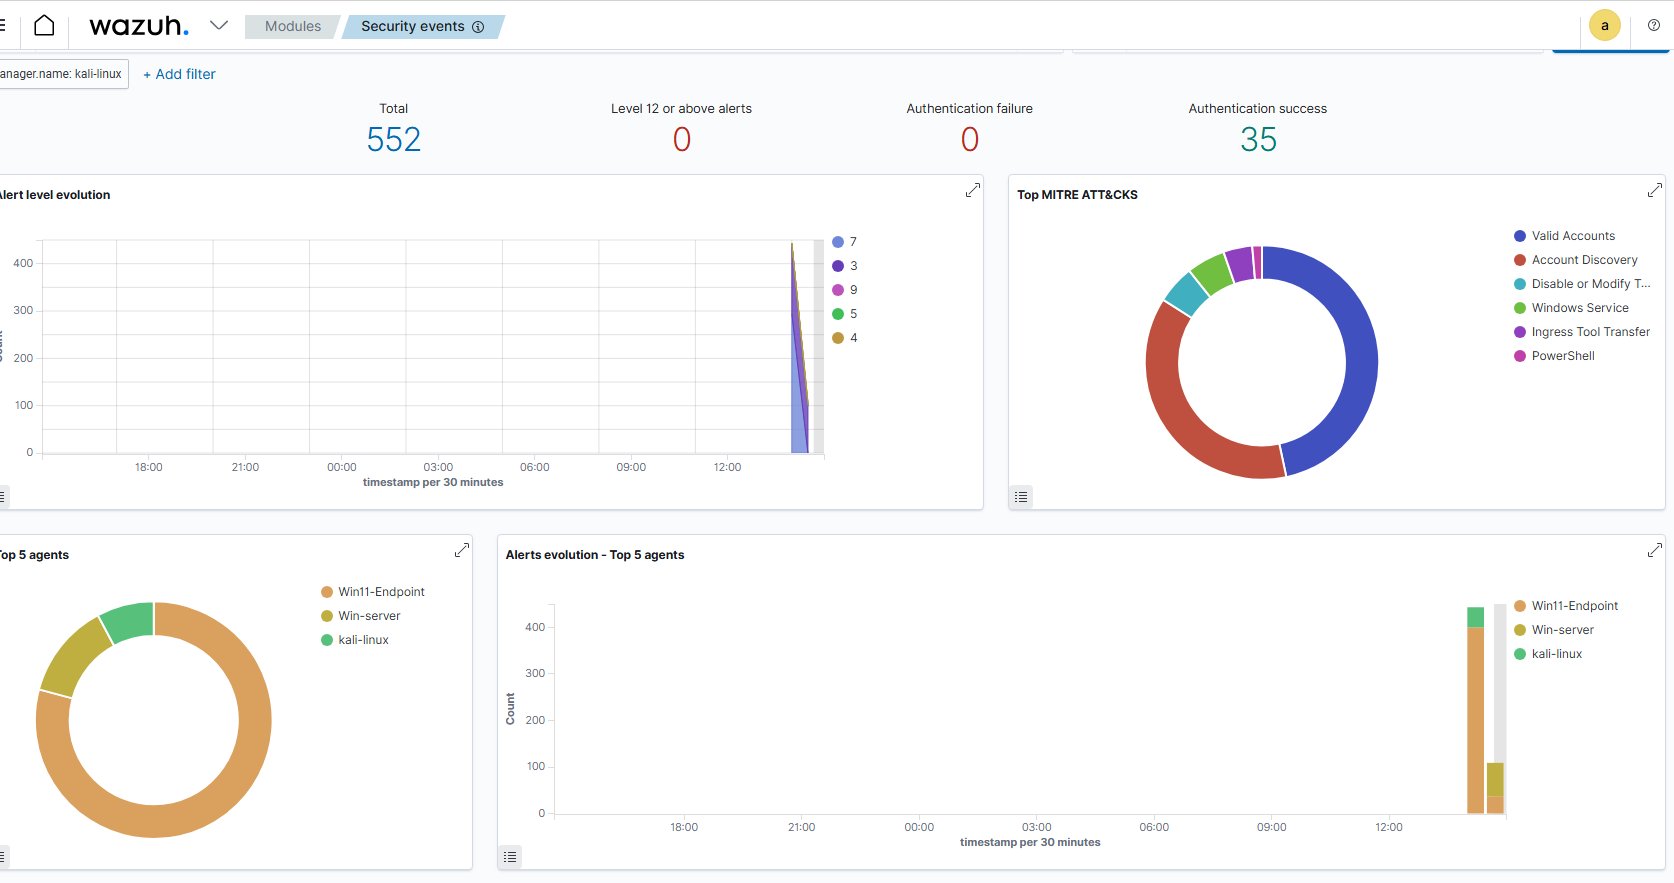Toggle Win-server in Top 5 agents legend
The width and height of the screenshot is (1674, 883).
[360, 616]
